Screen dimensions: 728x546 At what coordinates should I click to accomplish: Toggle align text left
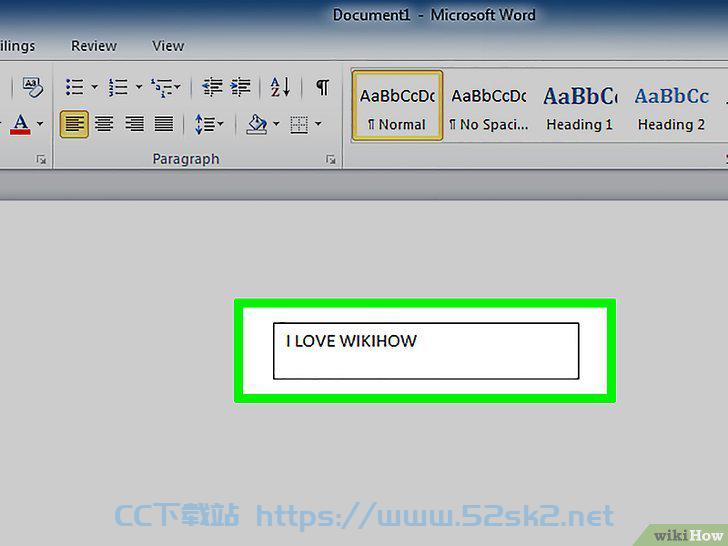[x=74, y=124]
